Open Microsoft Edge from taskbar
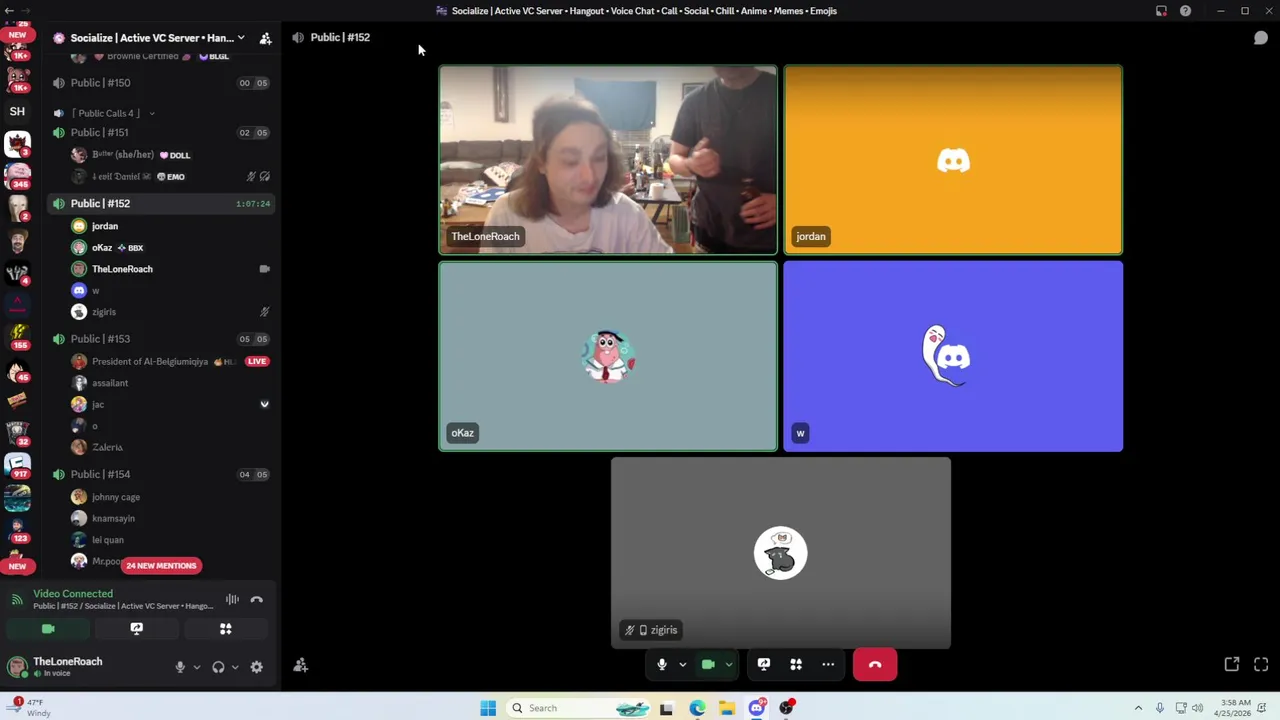Viewport: 1280px width, 720px height. (697, 708)
